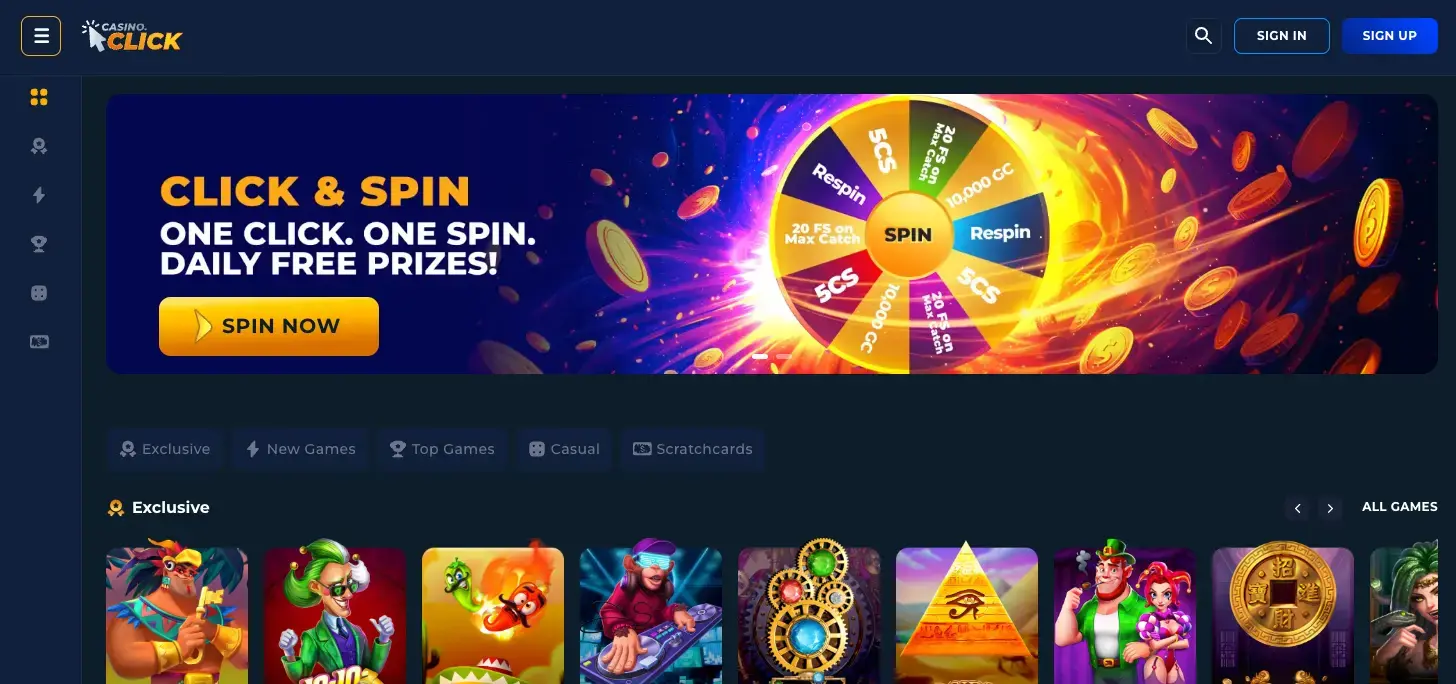Open the ALL GAMES link
This screenshot has width=1456, height=684.
coord(1399,507)
